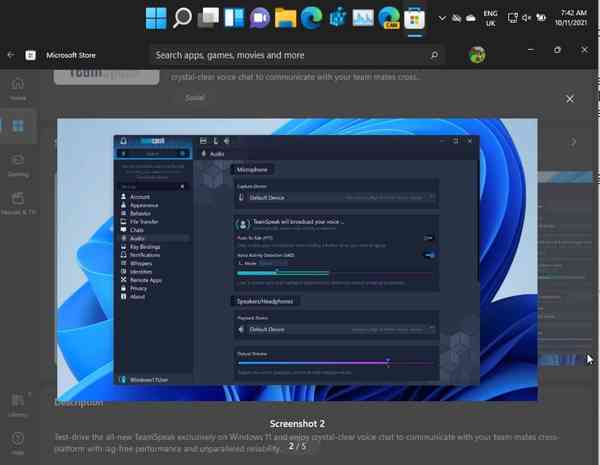The height and width of the screenshot is (465, 600).
Task: Open the user profile avatar menu
Action: (477, 55)
